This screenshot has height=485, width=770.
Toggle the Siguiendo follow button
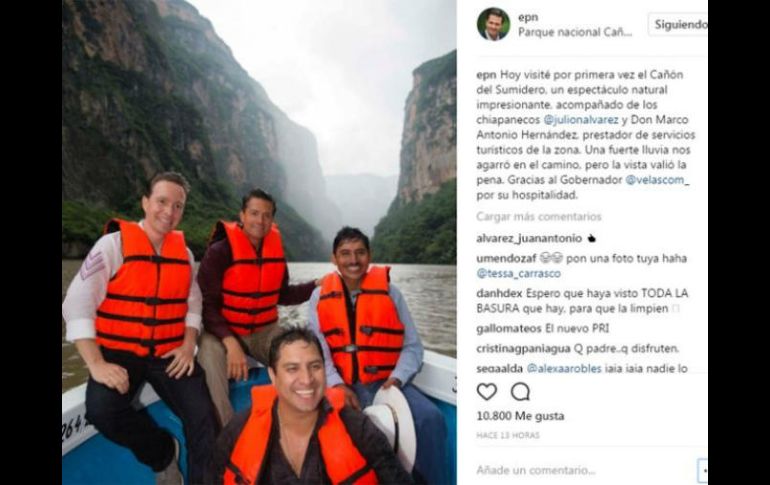click(678, 25)
